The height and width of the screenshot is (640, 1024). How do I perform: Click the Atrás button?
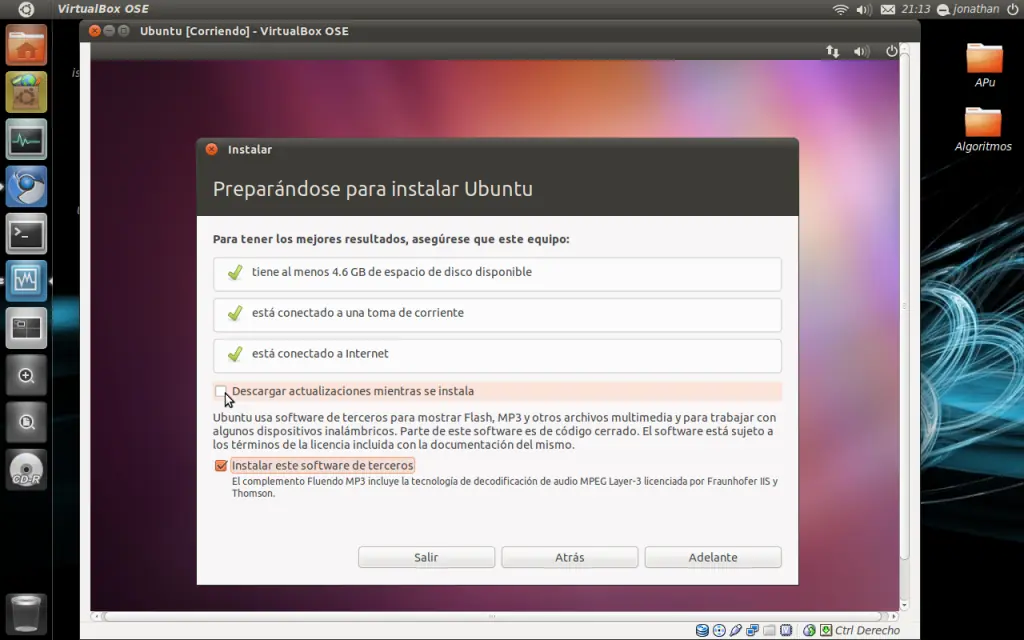click(569, 557)
